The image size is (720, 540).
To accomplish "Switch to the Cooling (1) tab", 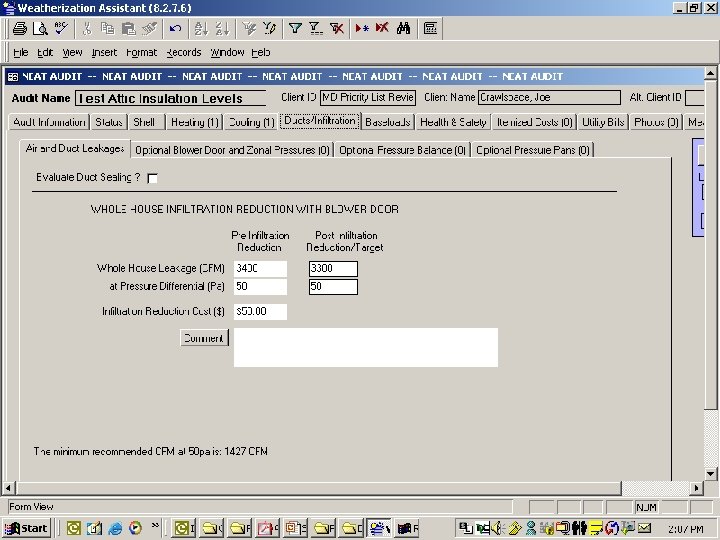I will (x=251, y=122).
